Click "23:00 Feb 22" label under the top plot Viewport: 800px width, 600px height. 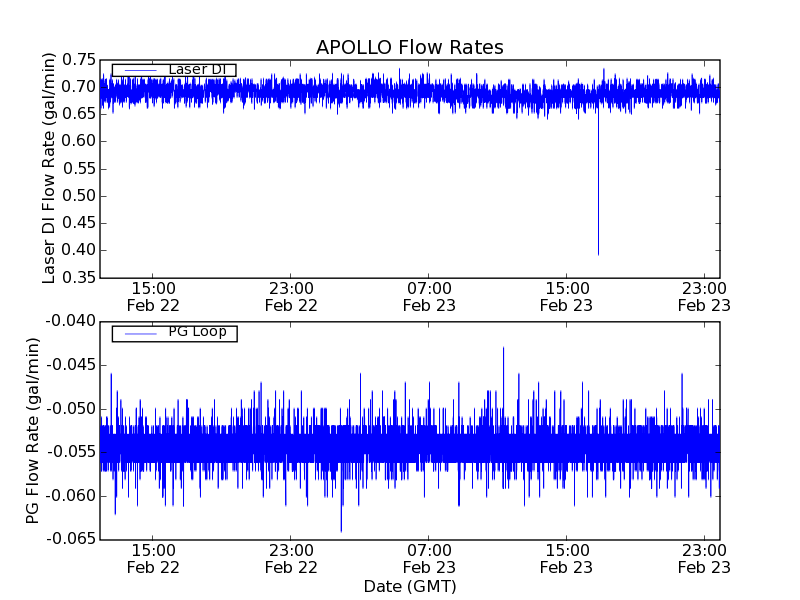[291, 296]
